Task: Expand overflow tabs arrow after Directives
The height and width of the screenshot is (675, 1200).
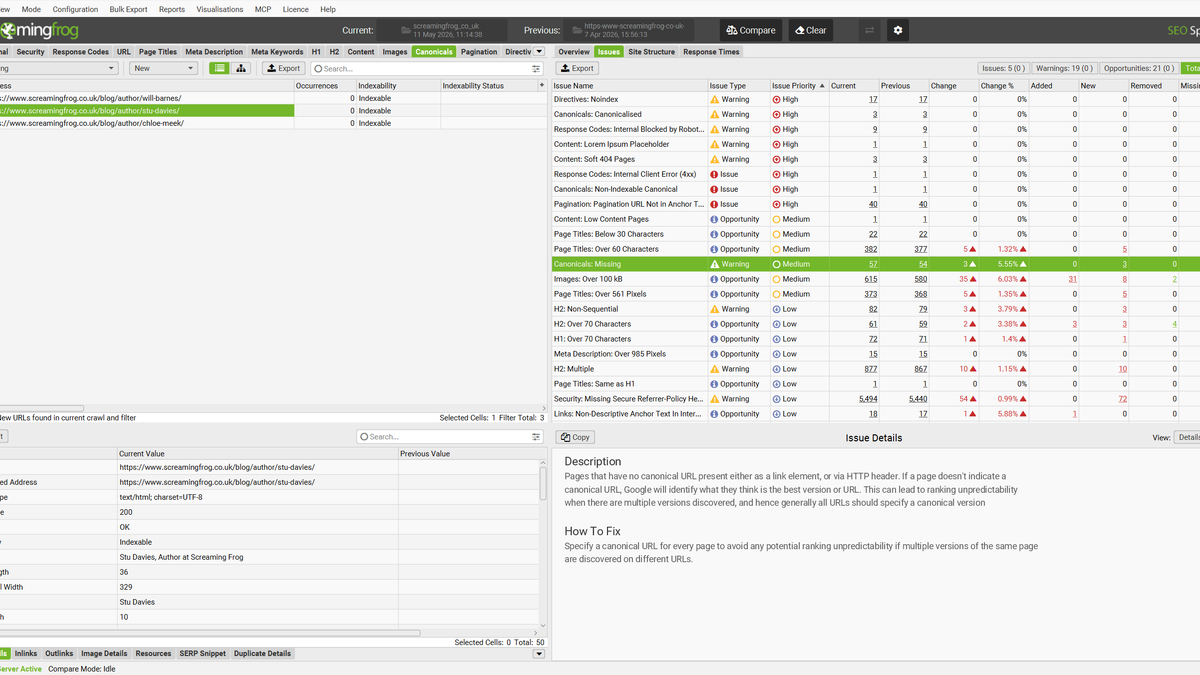Action: (x=539, y=51)
